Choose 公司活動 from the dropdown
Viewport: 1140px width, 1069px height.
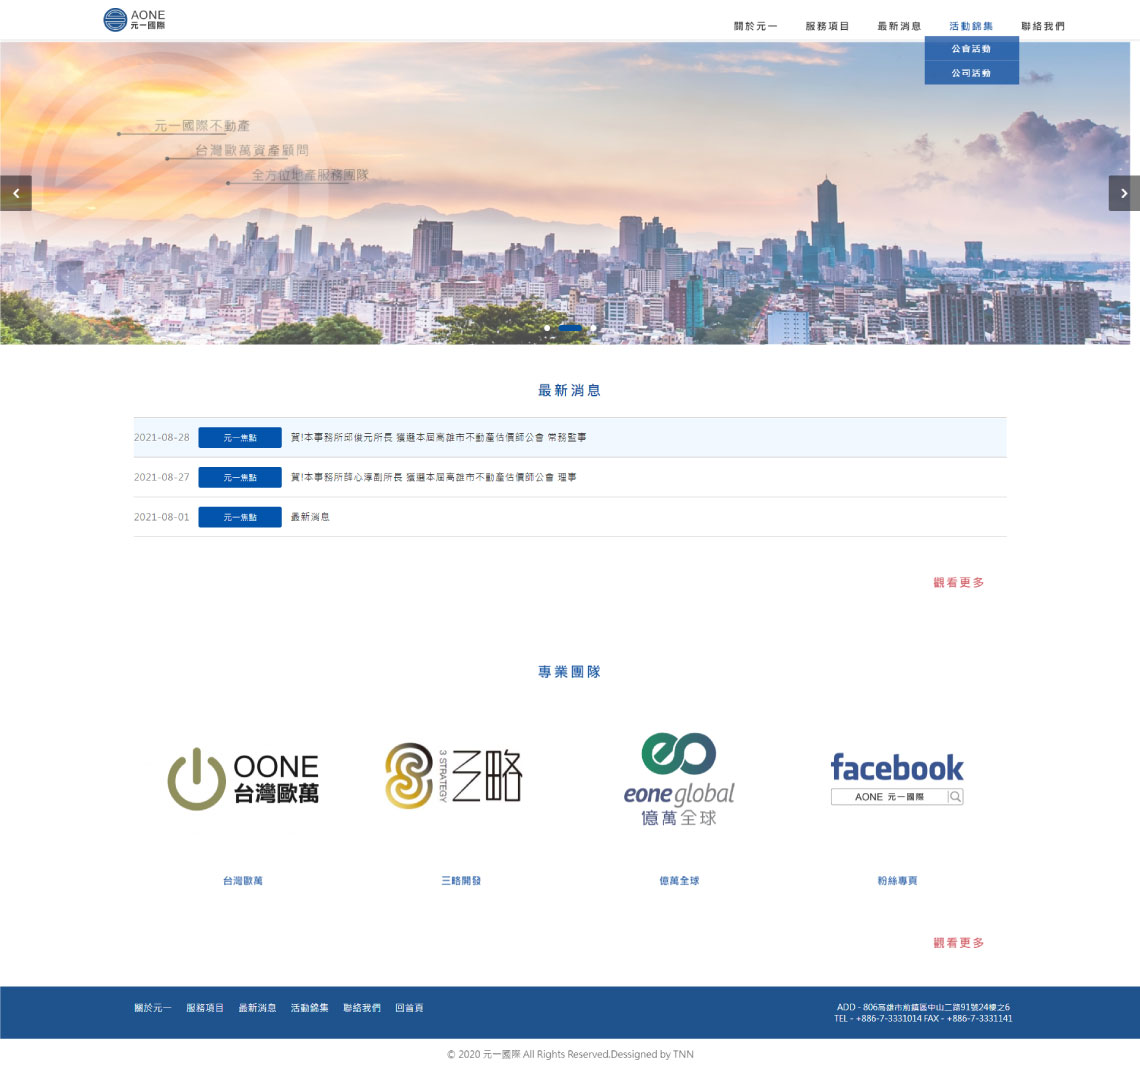[971, 73]
